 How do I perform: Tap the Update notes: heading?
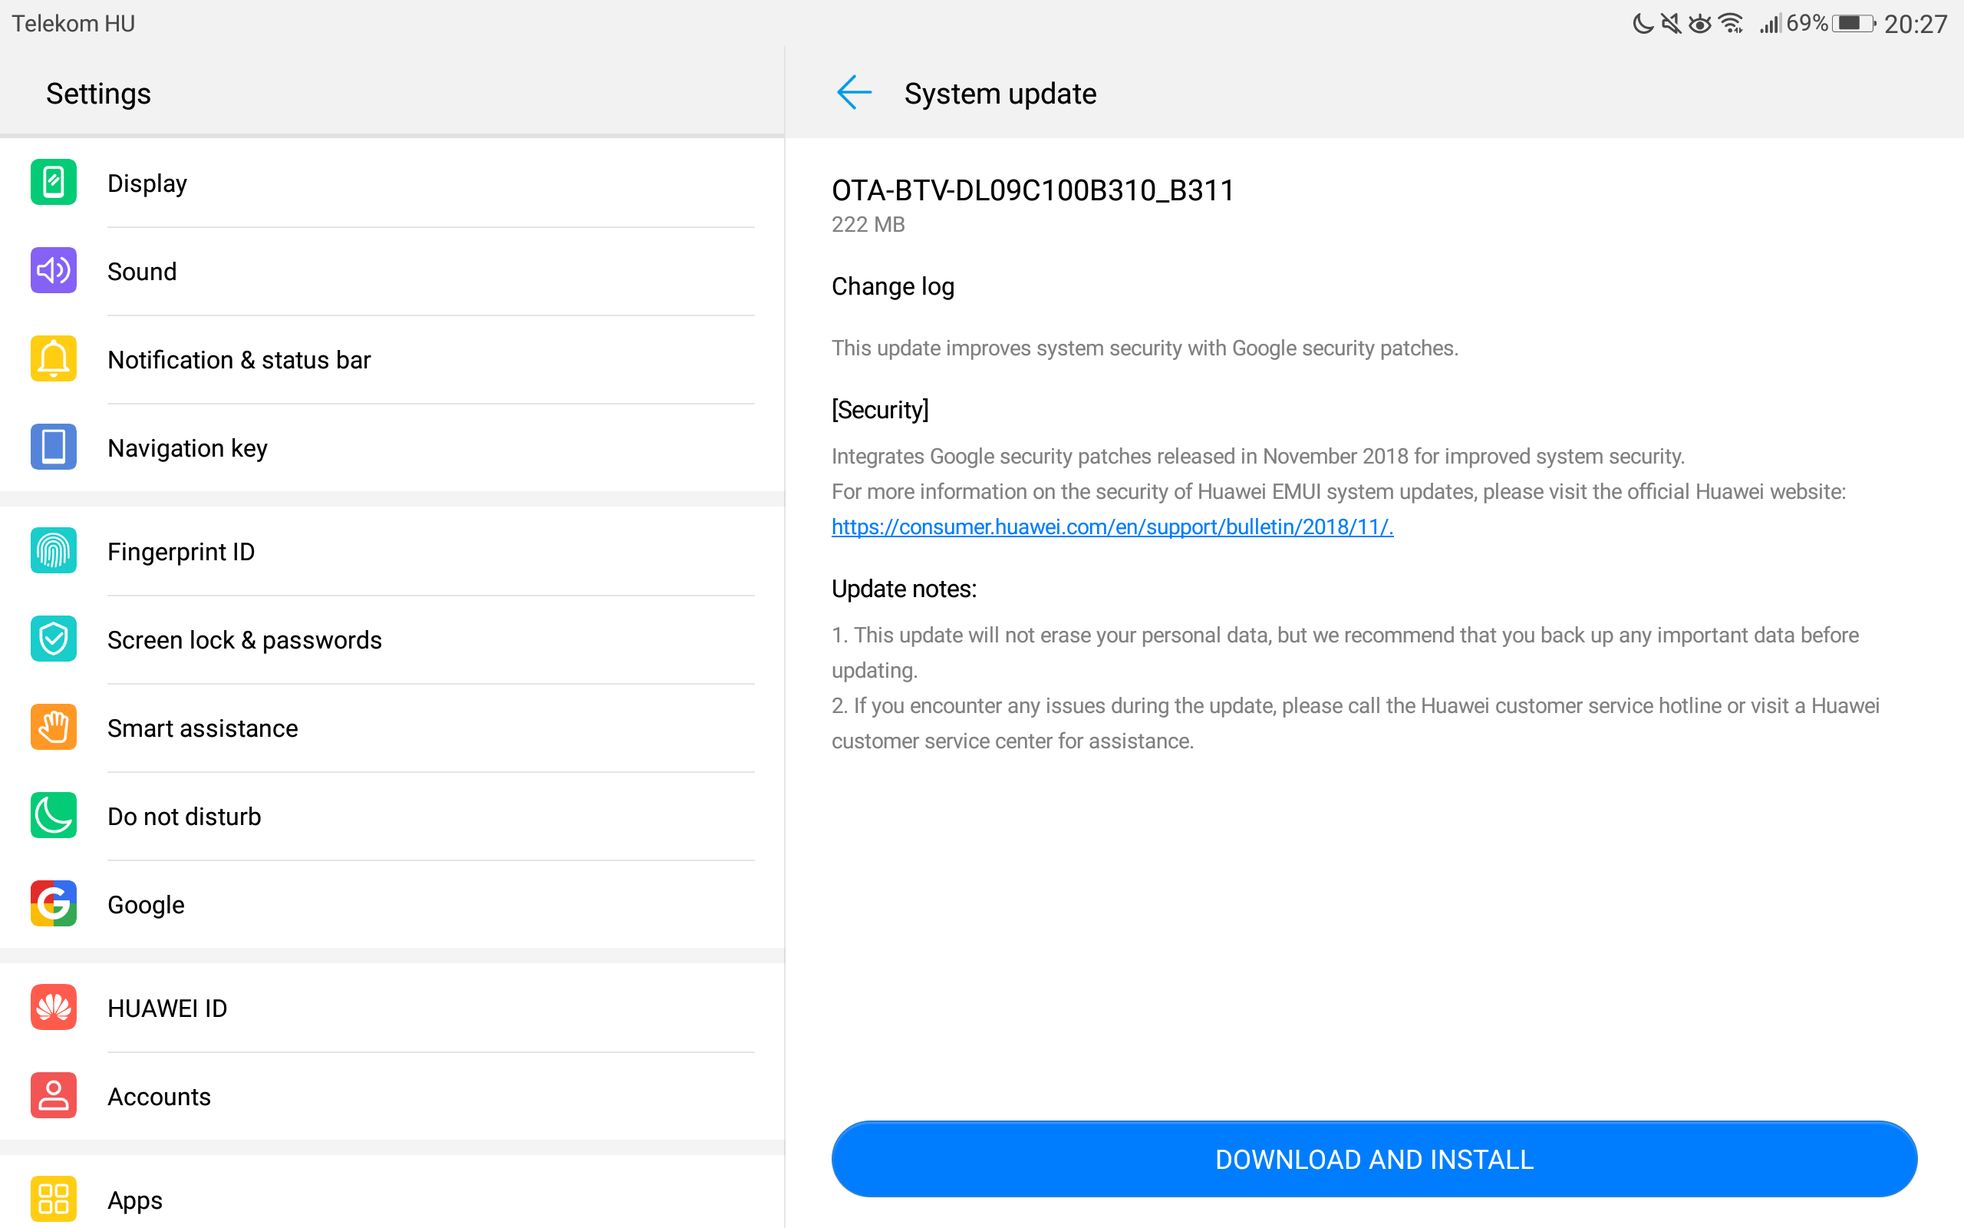pyautogui.click(x=904, y=589)
